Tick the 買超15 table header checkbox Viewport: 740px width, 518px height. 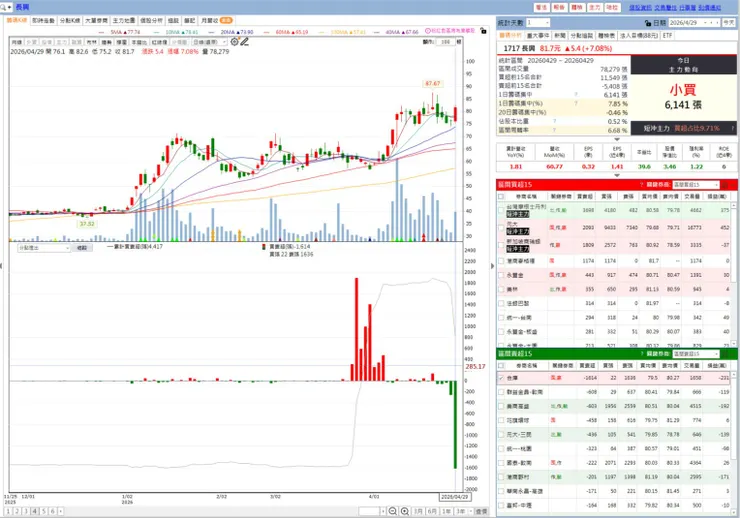tap(501, 196)
